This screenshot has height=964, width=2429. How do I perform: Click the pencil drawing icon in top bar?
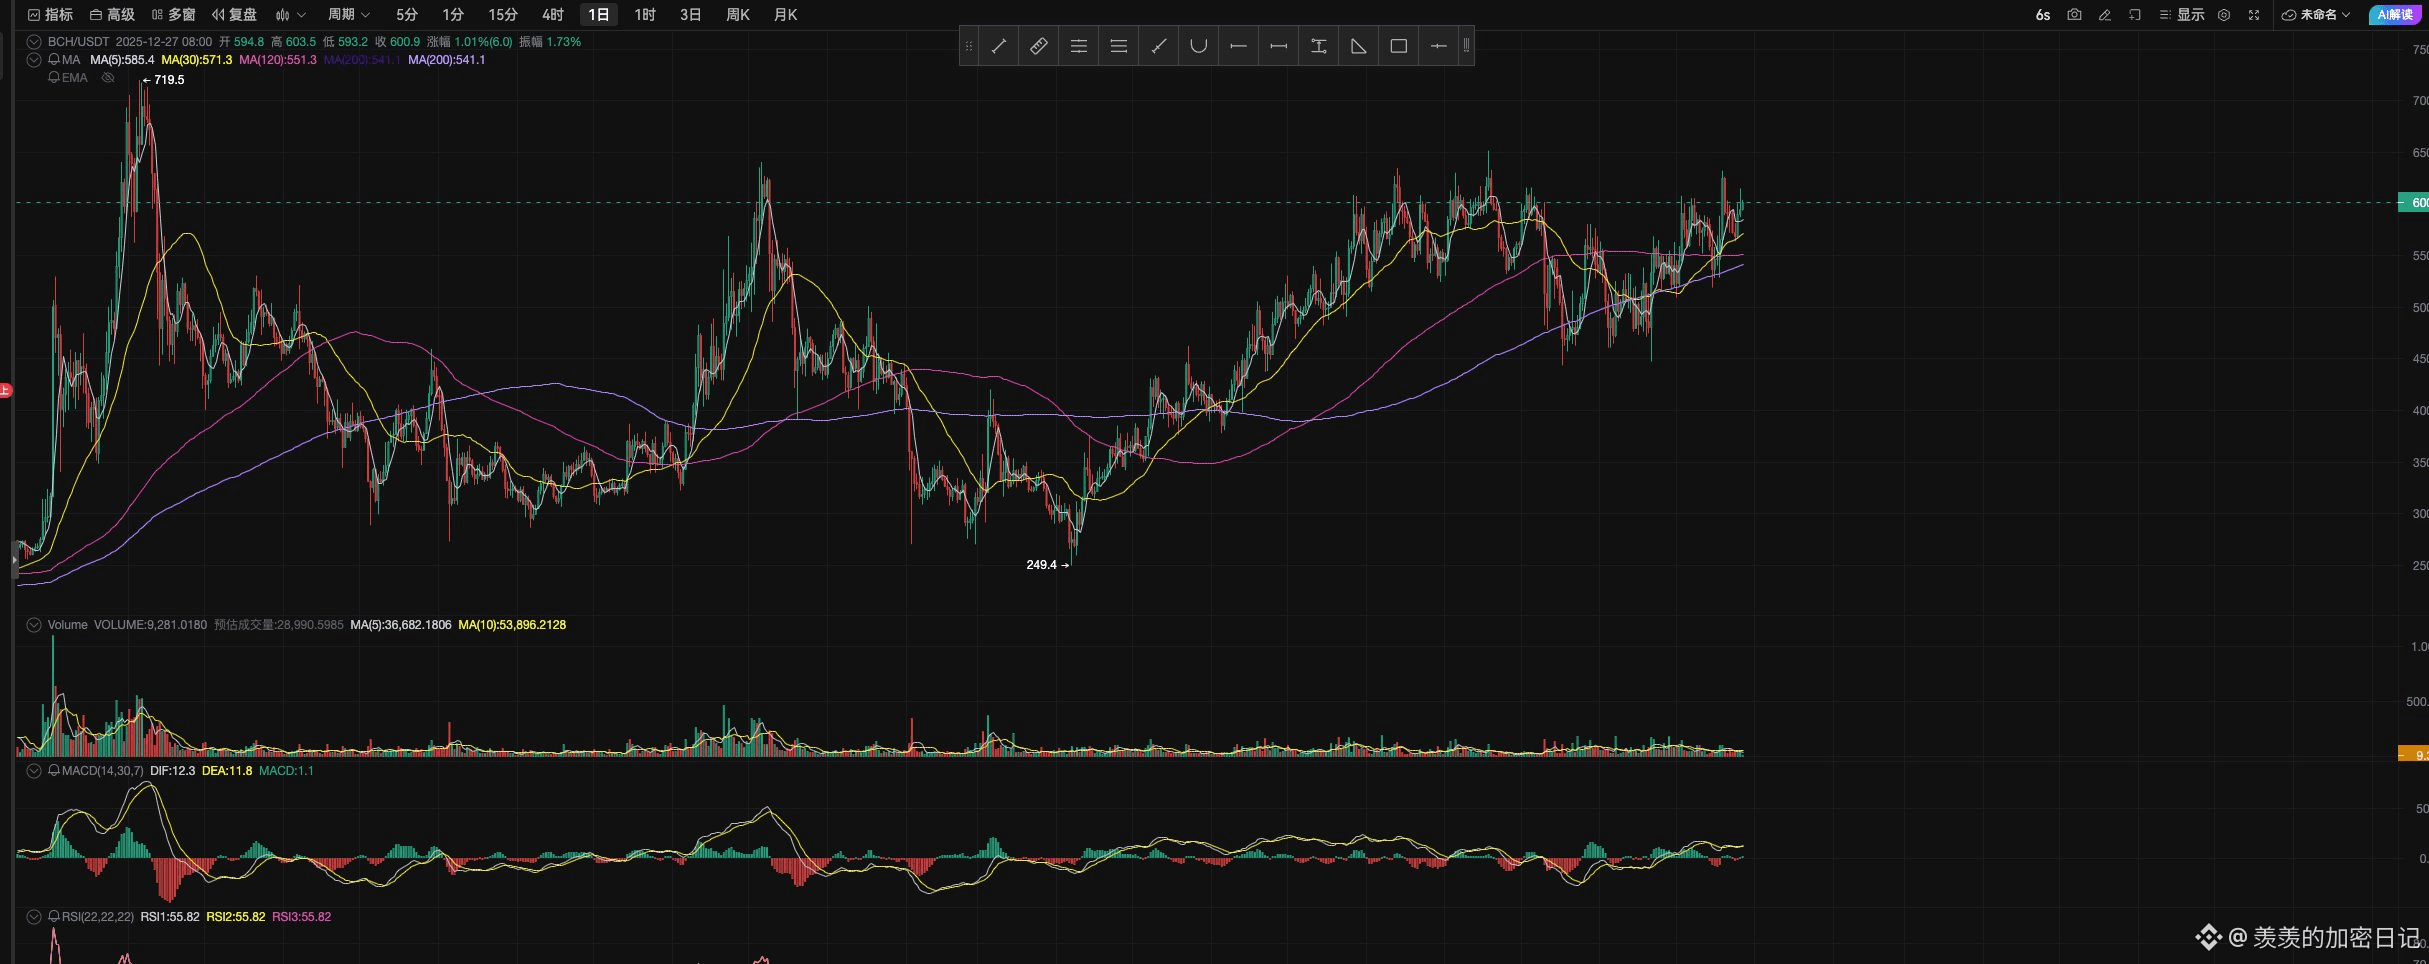[2104, 15]
